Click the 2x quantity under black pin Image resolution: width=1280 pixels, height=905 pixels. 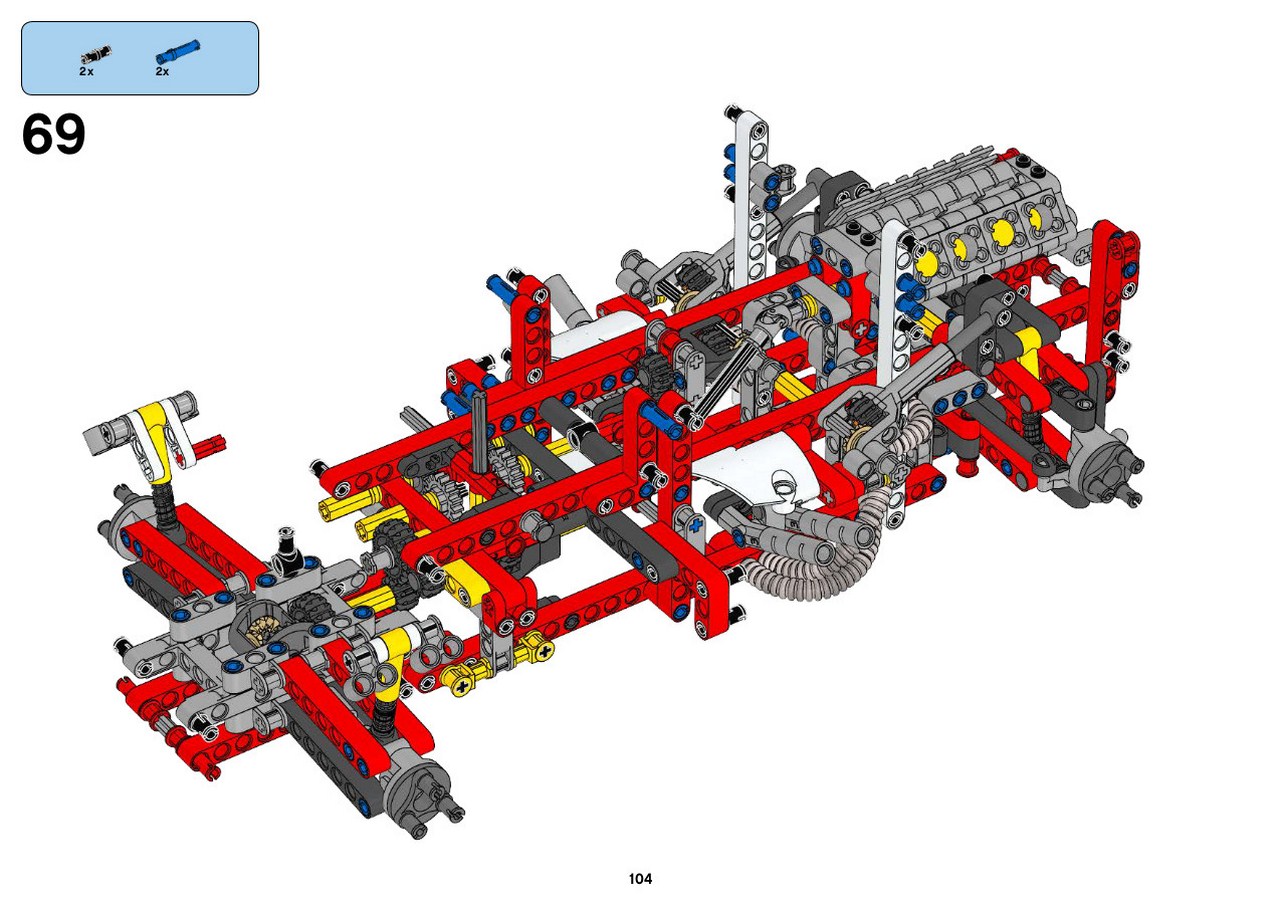point(87,72)
